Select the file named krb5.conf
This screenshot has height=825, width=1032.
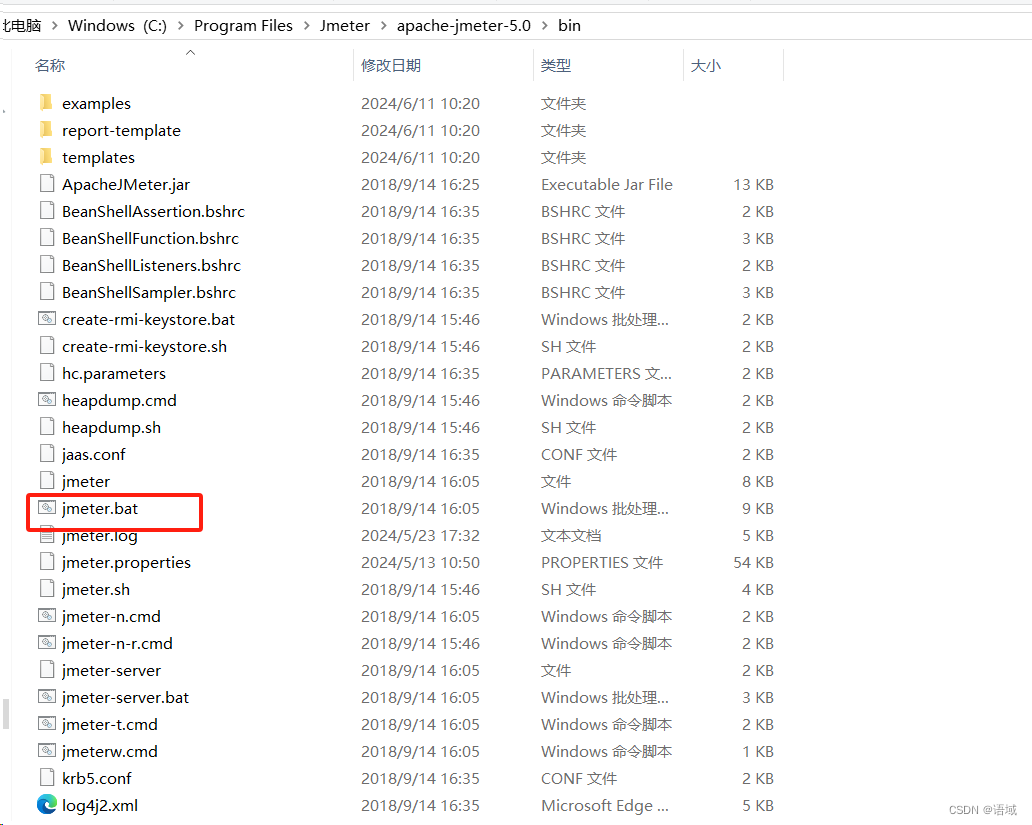click(x=97, y=778)
